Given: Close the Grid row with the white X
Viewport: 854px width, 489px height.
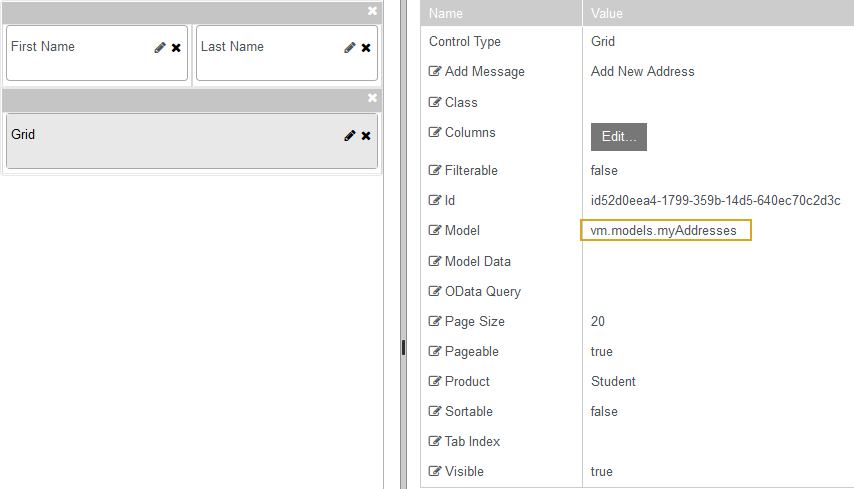Looking at the screenshot, I should coord(372,98).
